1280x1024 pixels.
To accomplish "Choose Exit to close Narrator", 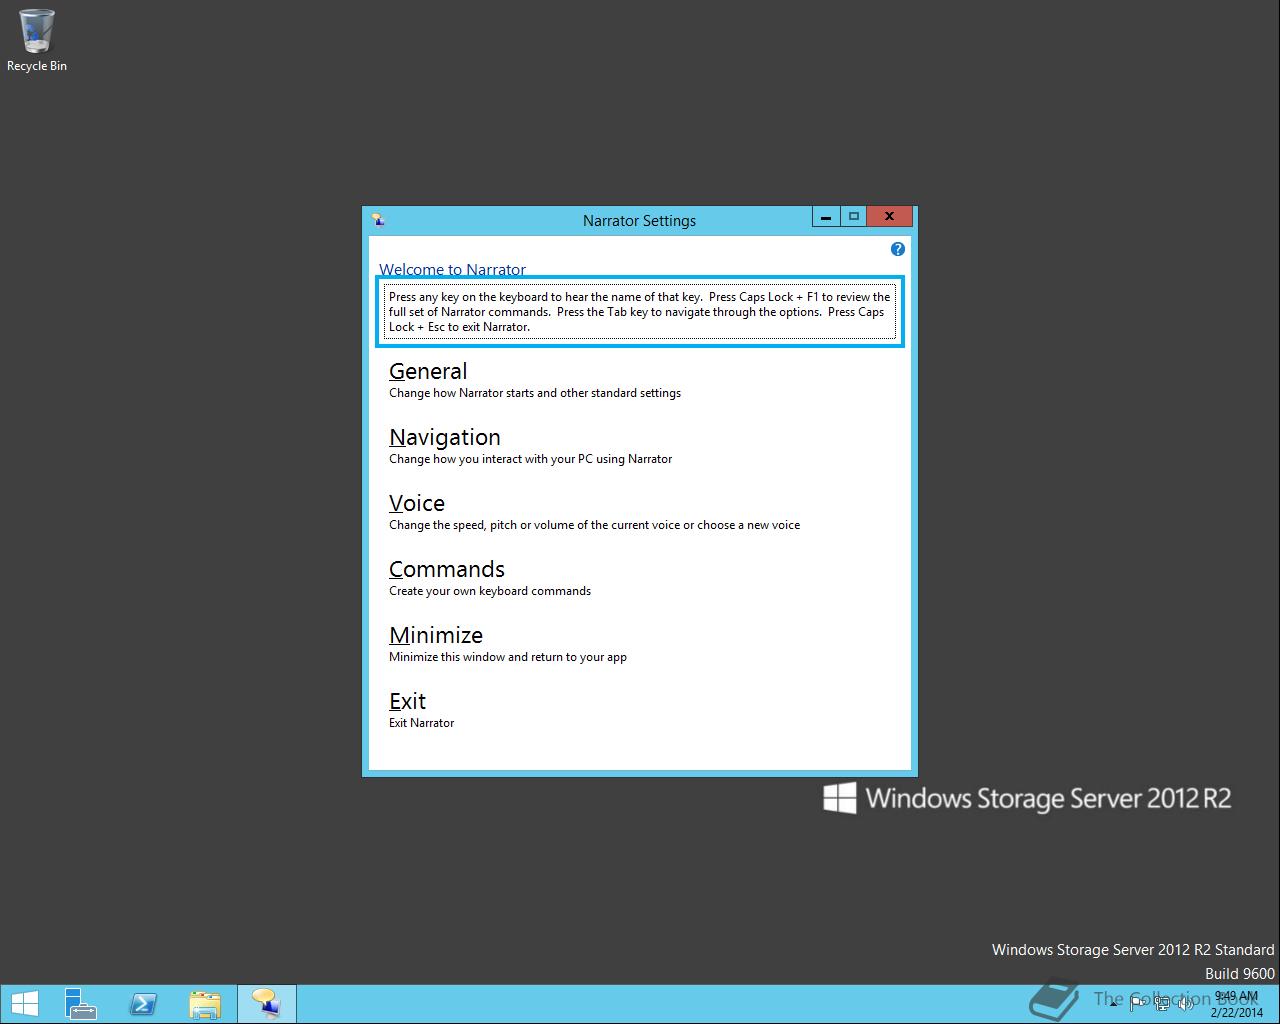I will point(407,701).
